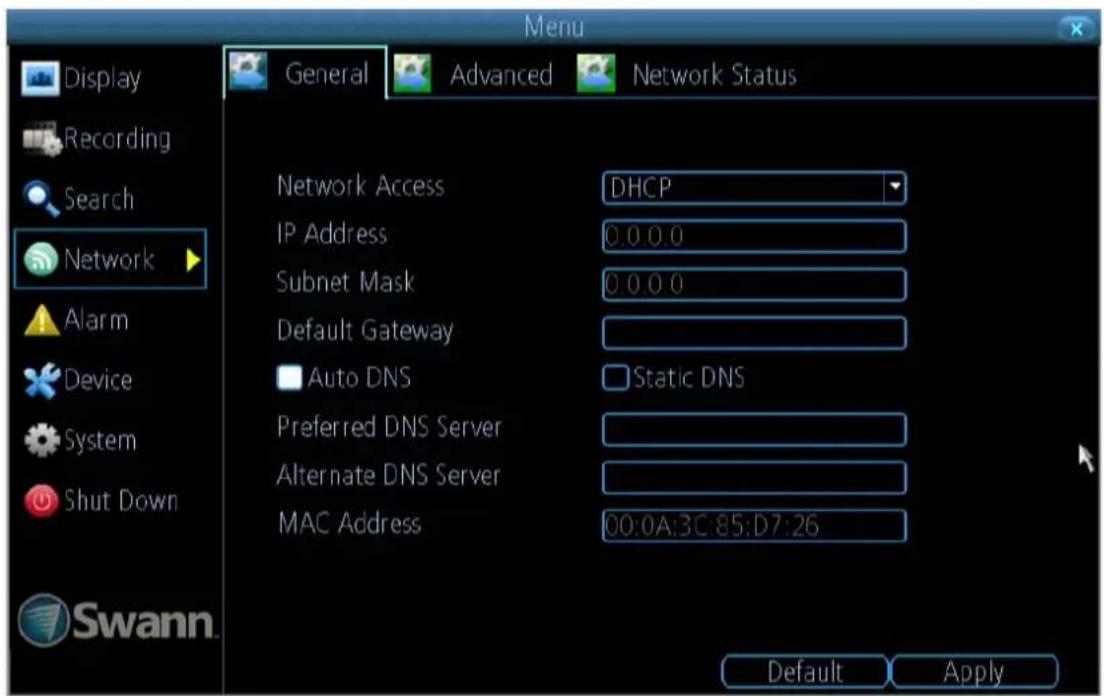The width and height of the screenshot is (1104, 696).
Task: Click the yellow Alarm warning triangle icon
Action: click(x=42, y=320)
